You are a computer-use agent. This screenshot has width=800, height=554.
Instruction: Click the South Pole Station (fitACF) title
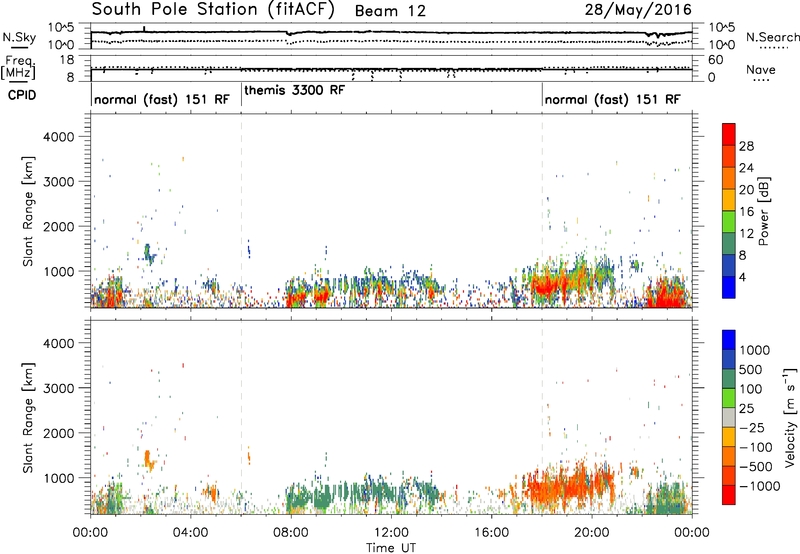point(213,10)
